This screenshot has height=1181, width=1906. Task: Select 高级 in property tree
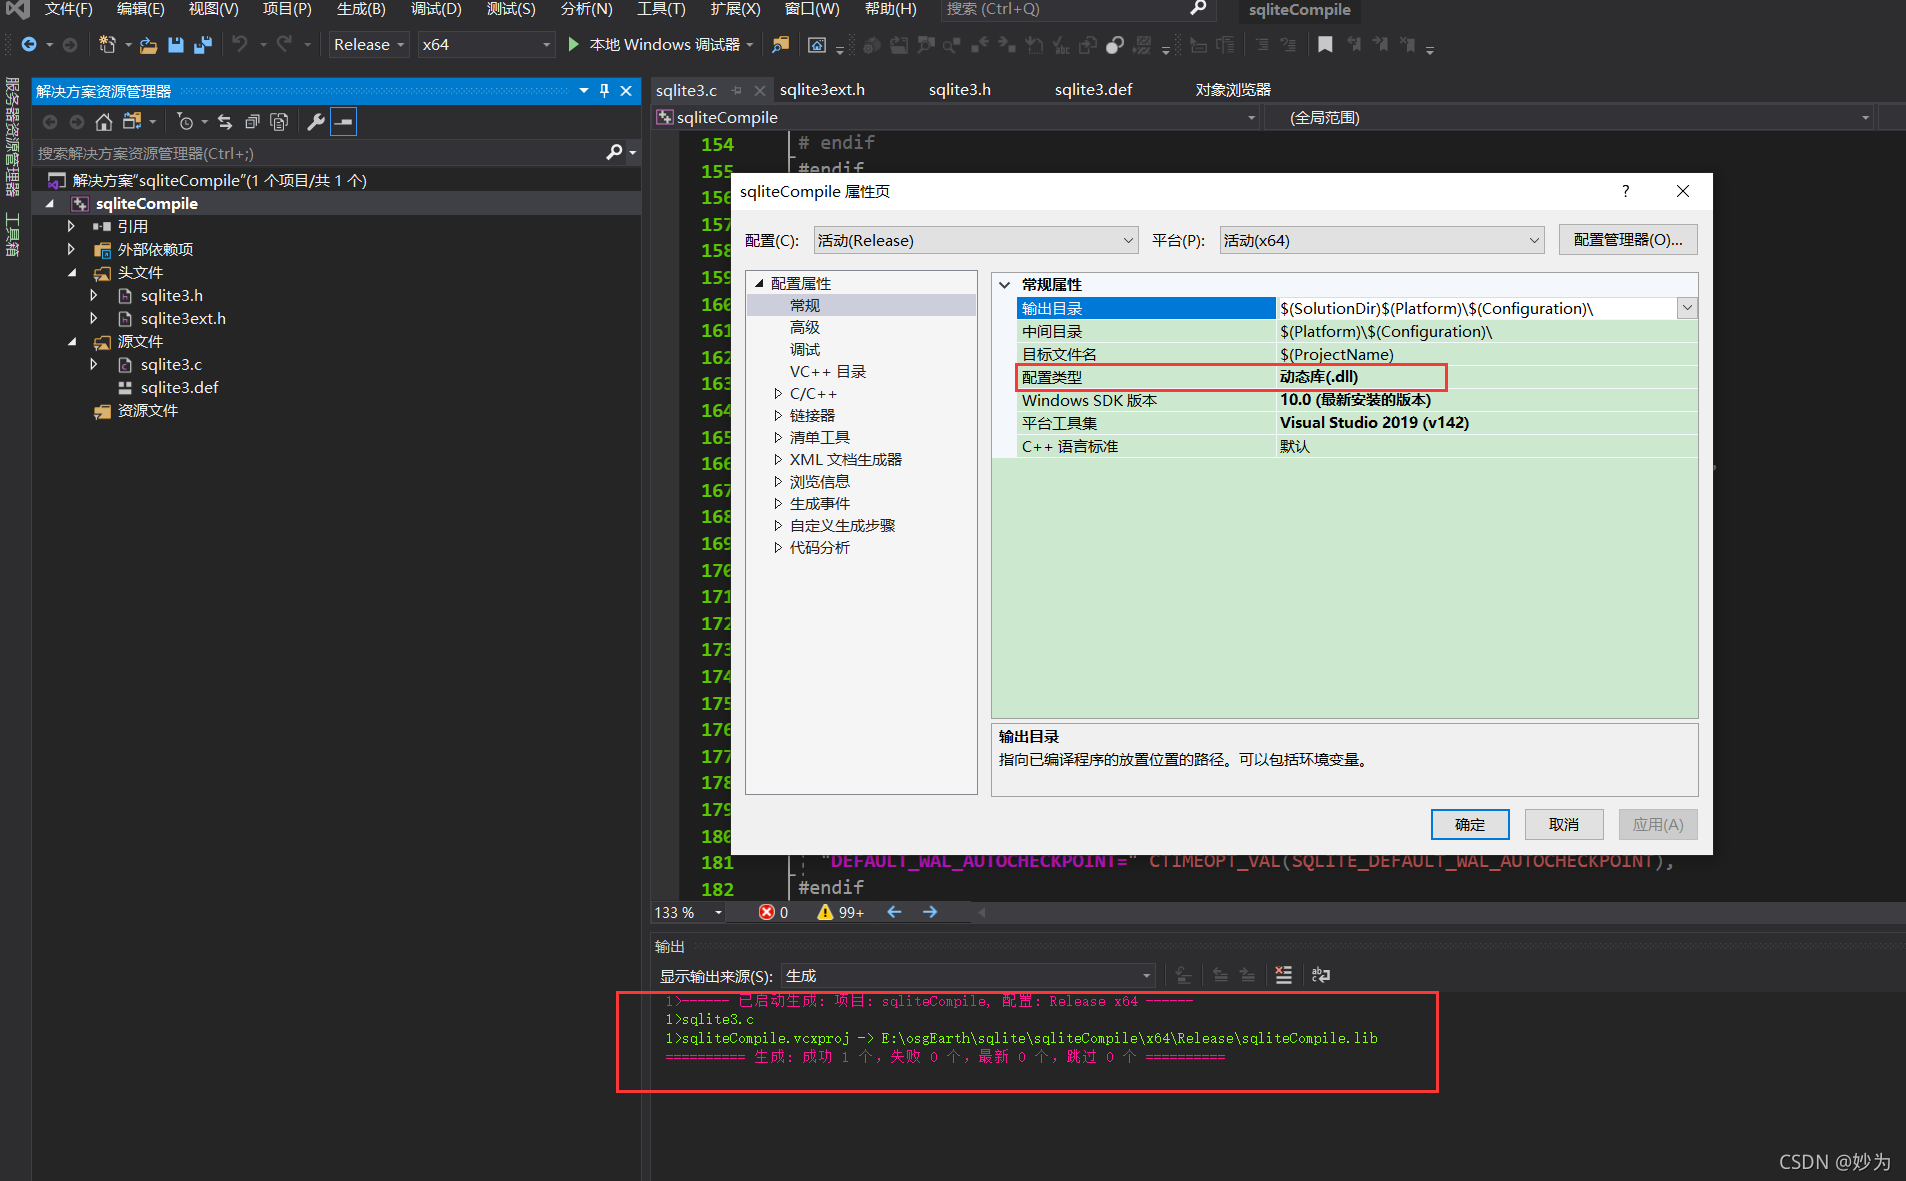coord(805,327)
